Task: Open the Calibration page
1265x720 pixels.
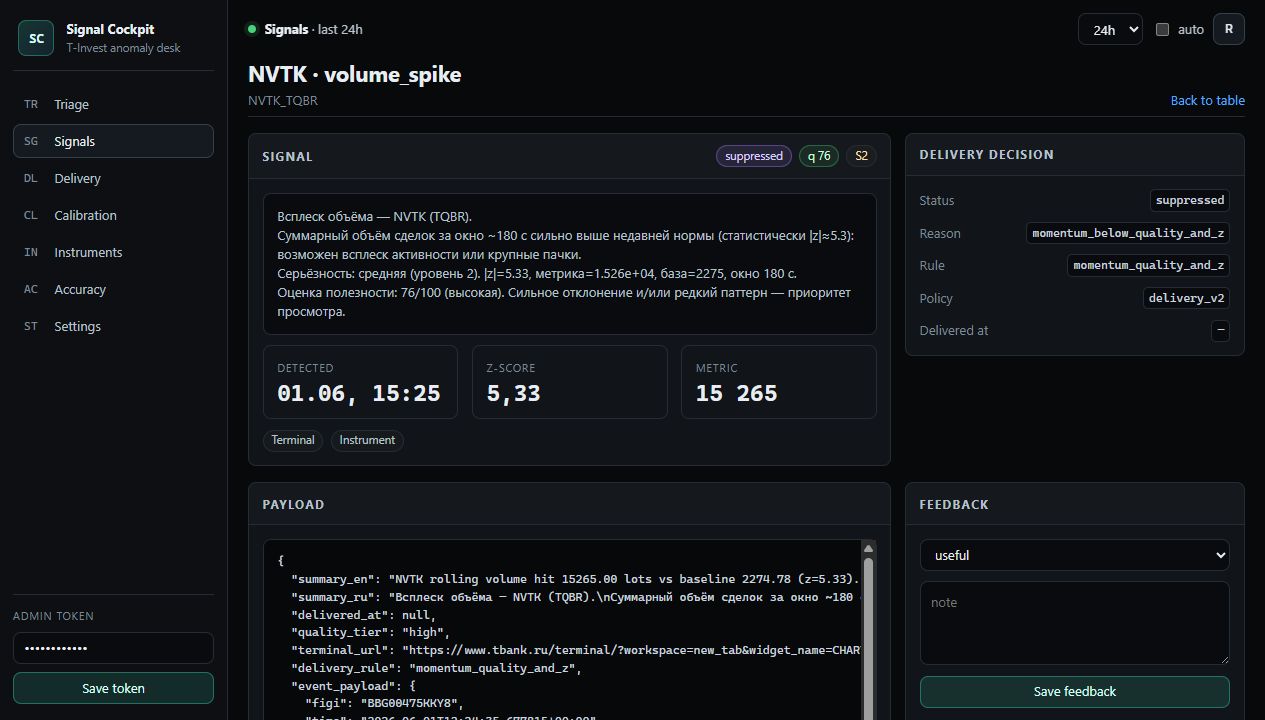Action: [x=113, y=215]
